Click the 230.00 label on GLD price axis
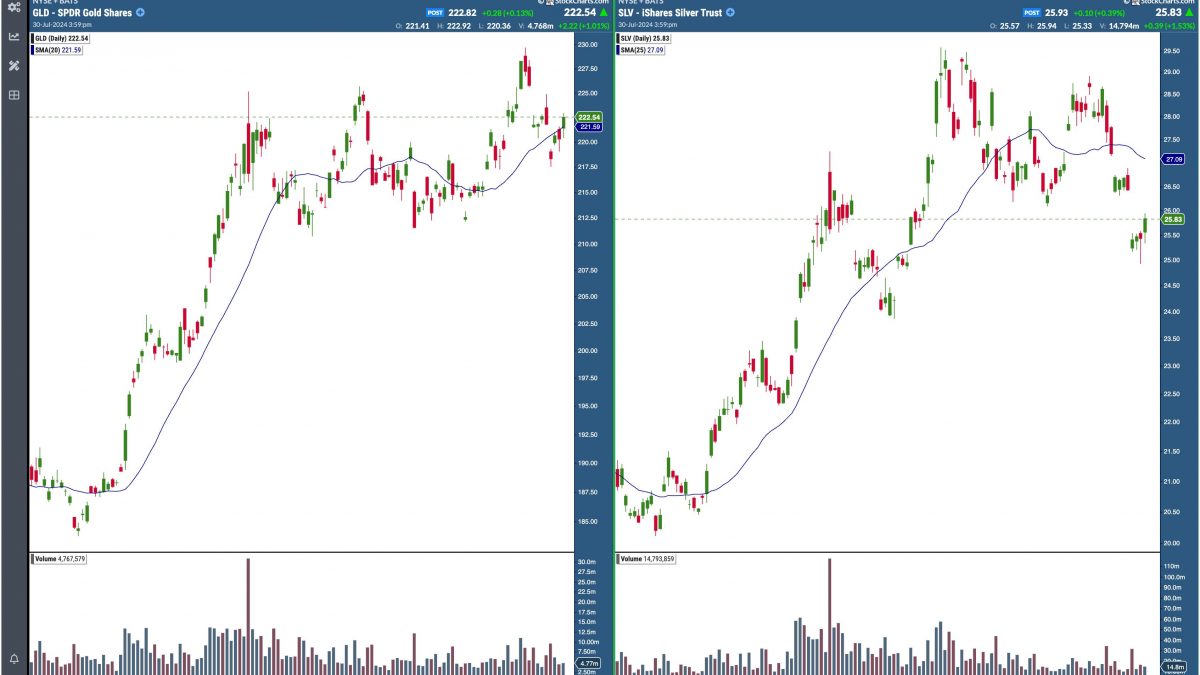The height and width of the screenshot is (675, 1200). point(588,46)
